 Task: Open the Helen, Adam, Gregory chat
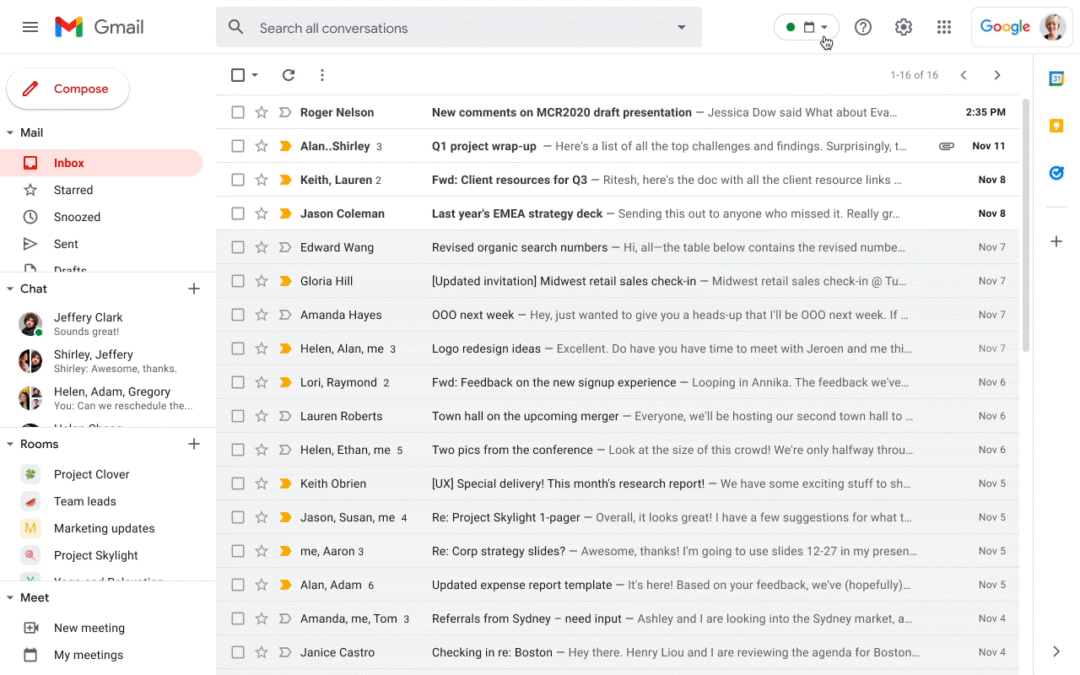pyautogui.click(x=103, y=398)
